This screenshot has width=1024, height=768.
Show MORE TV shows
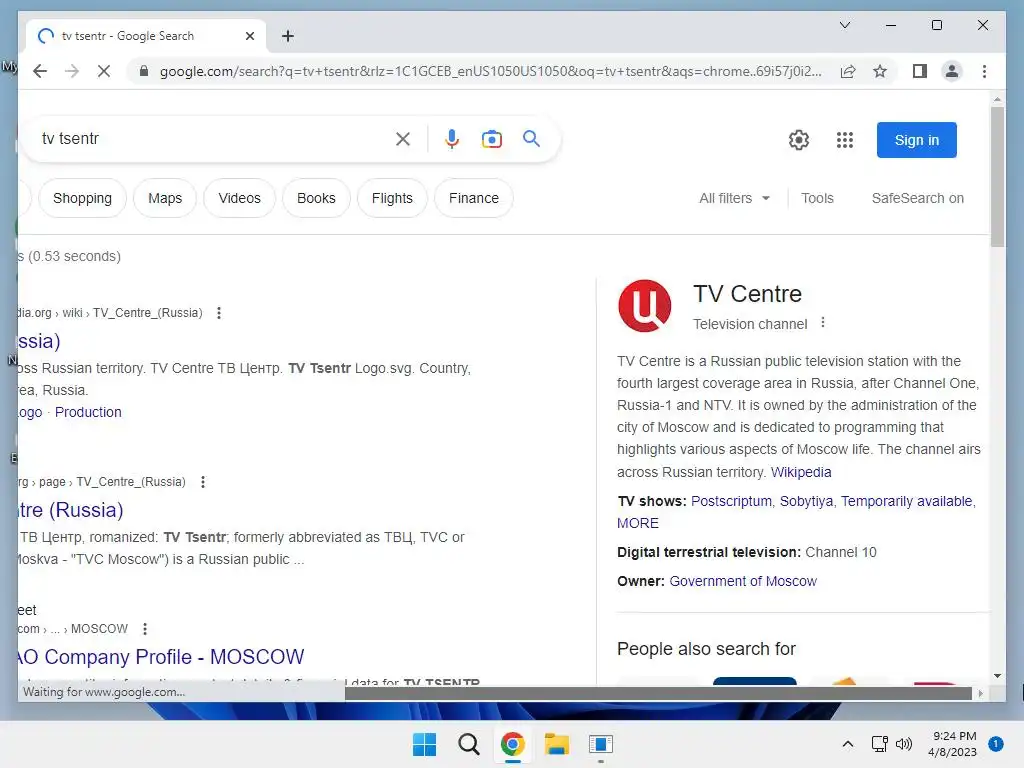coord(638,523)
